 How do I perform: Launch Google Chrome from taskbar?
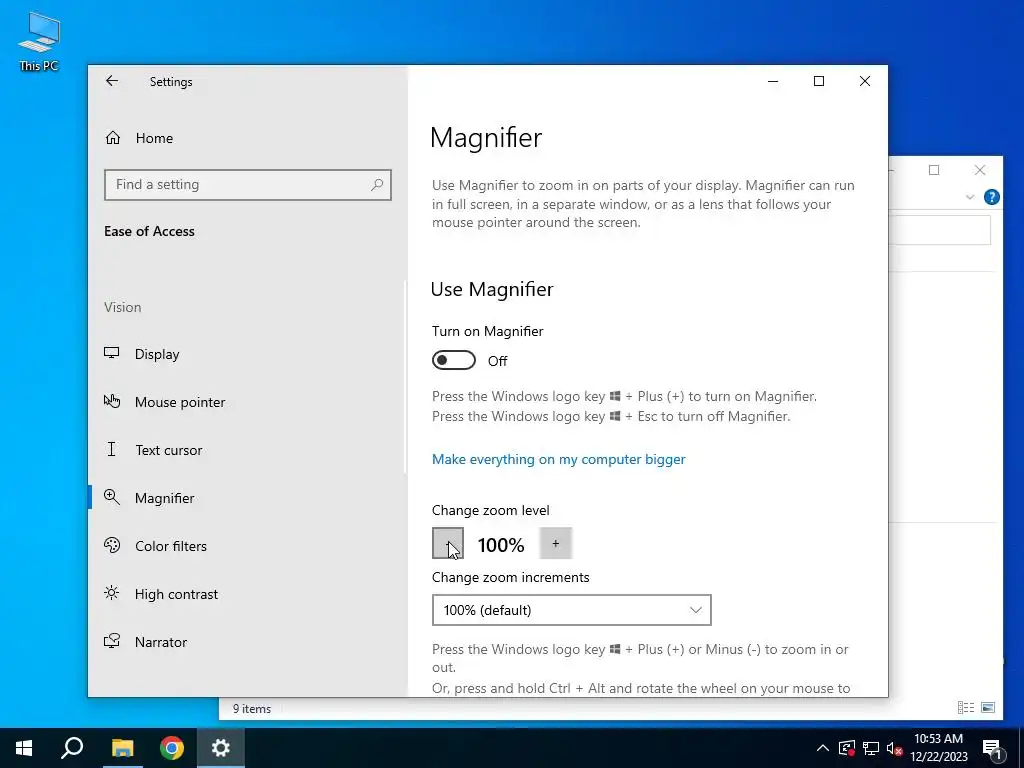point(172,748)
